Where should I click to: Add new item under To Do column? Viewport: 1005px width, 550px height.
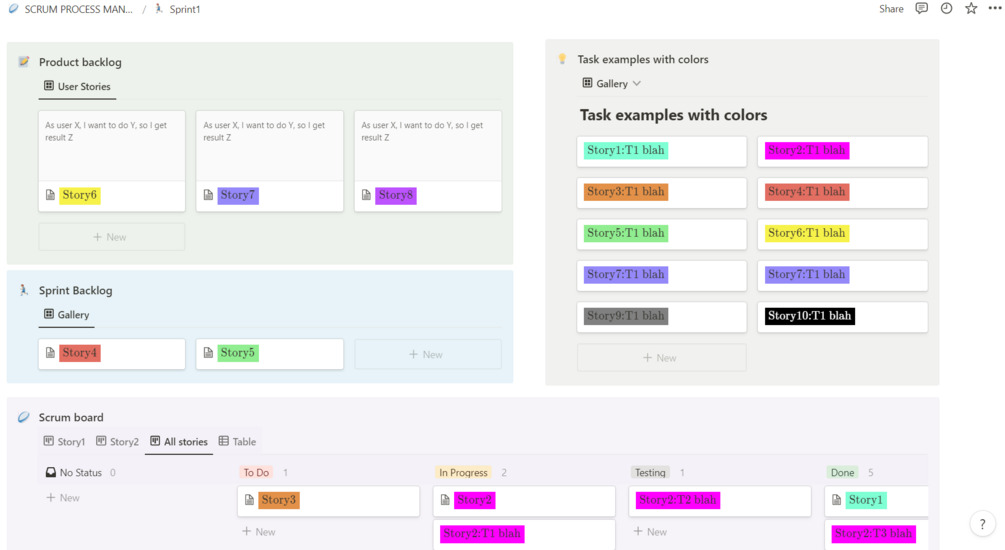(x=259, y=532)
